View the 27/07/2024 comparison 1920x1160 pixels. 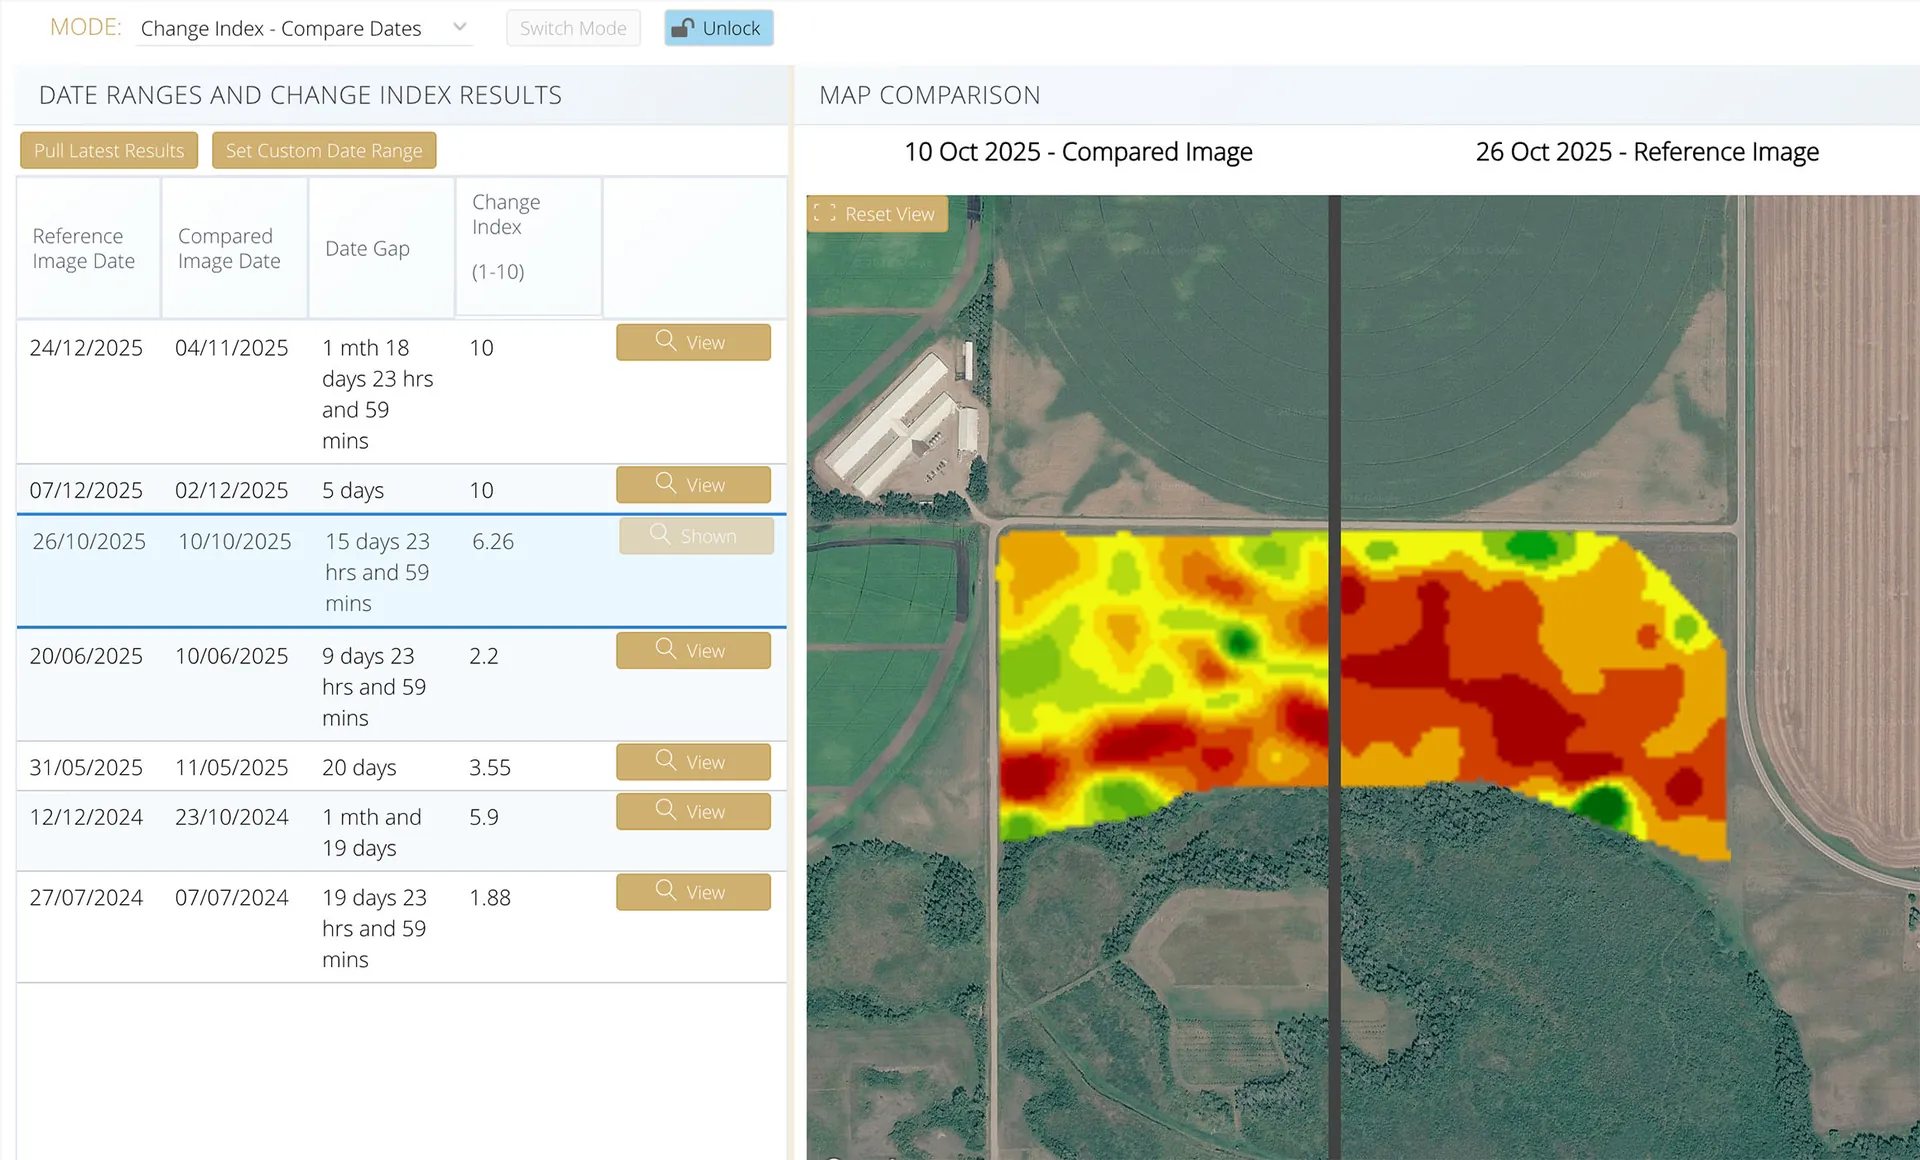(x=693, y=892)
